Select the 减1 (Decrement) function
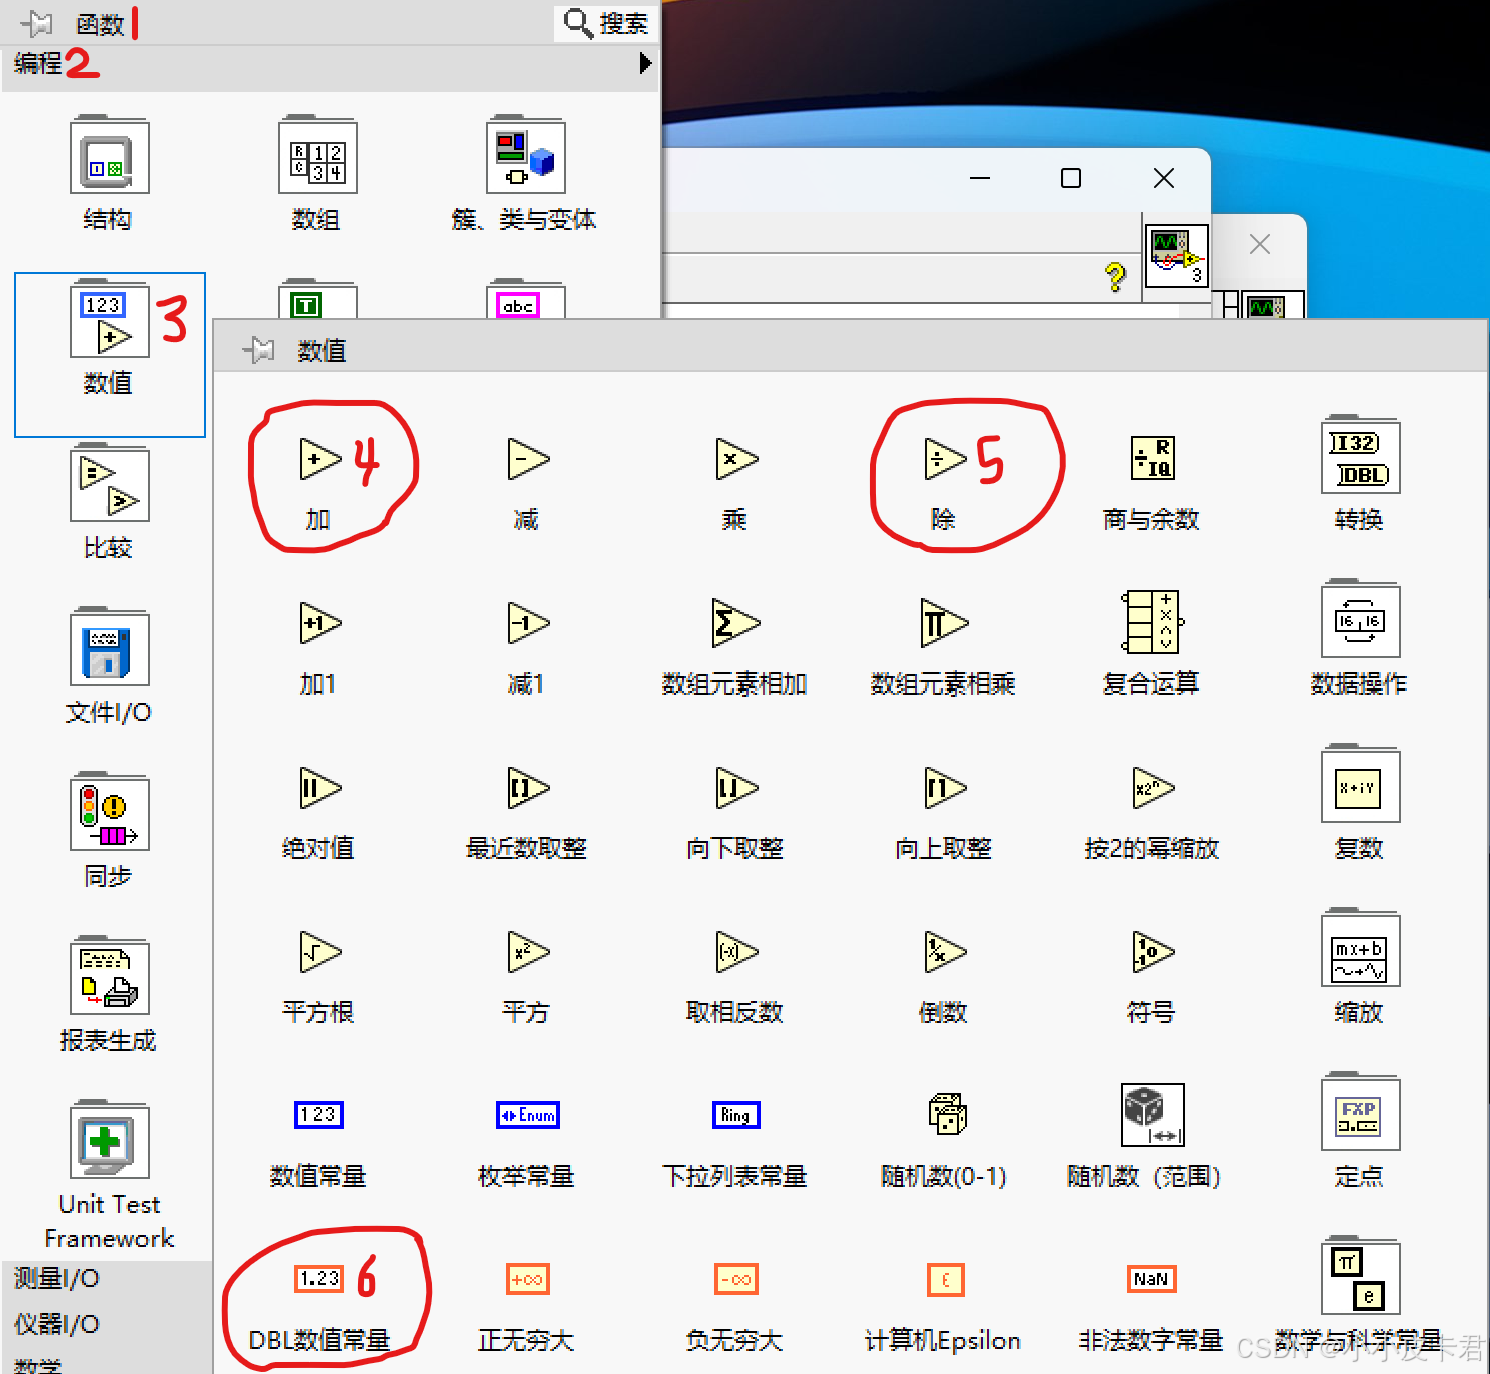Screen dimensions: 1490x1374 (x=527, y=623)
